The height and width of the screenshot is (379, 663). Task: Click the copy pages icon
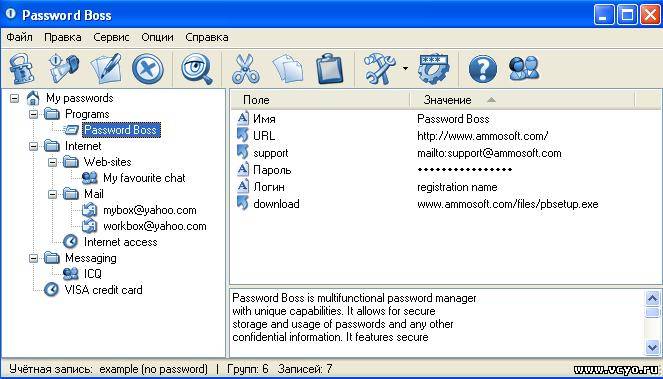288,69
